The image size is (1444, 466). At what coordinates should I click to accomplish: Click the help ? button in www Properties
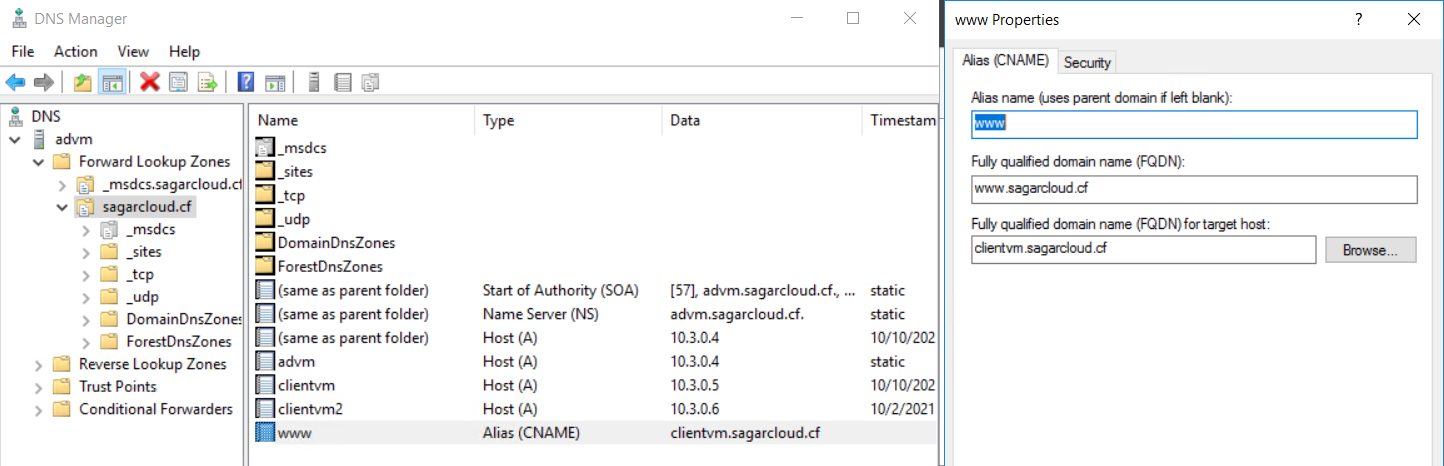1359,20
